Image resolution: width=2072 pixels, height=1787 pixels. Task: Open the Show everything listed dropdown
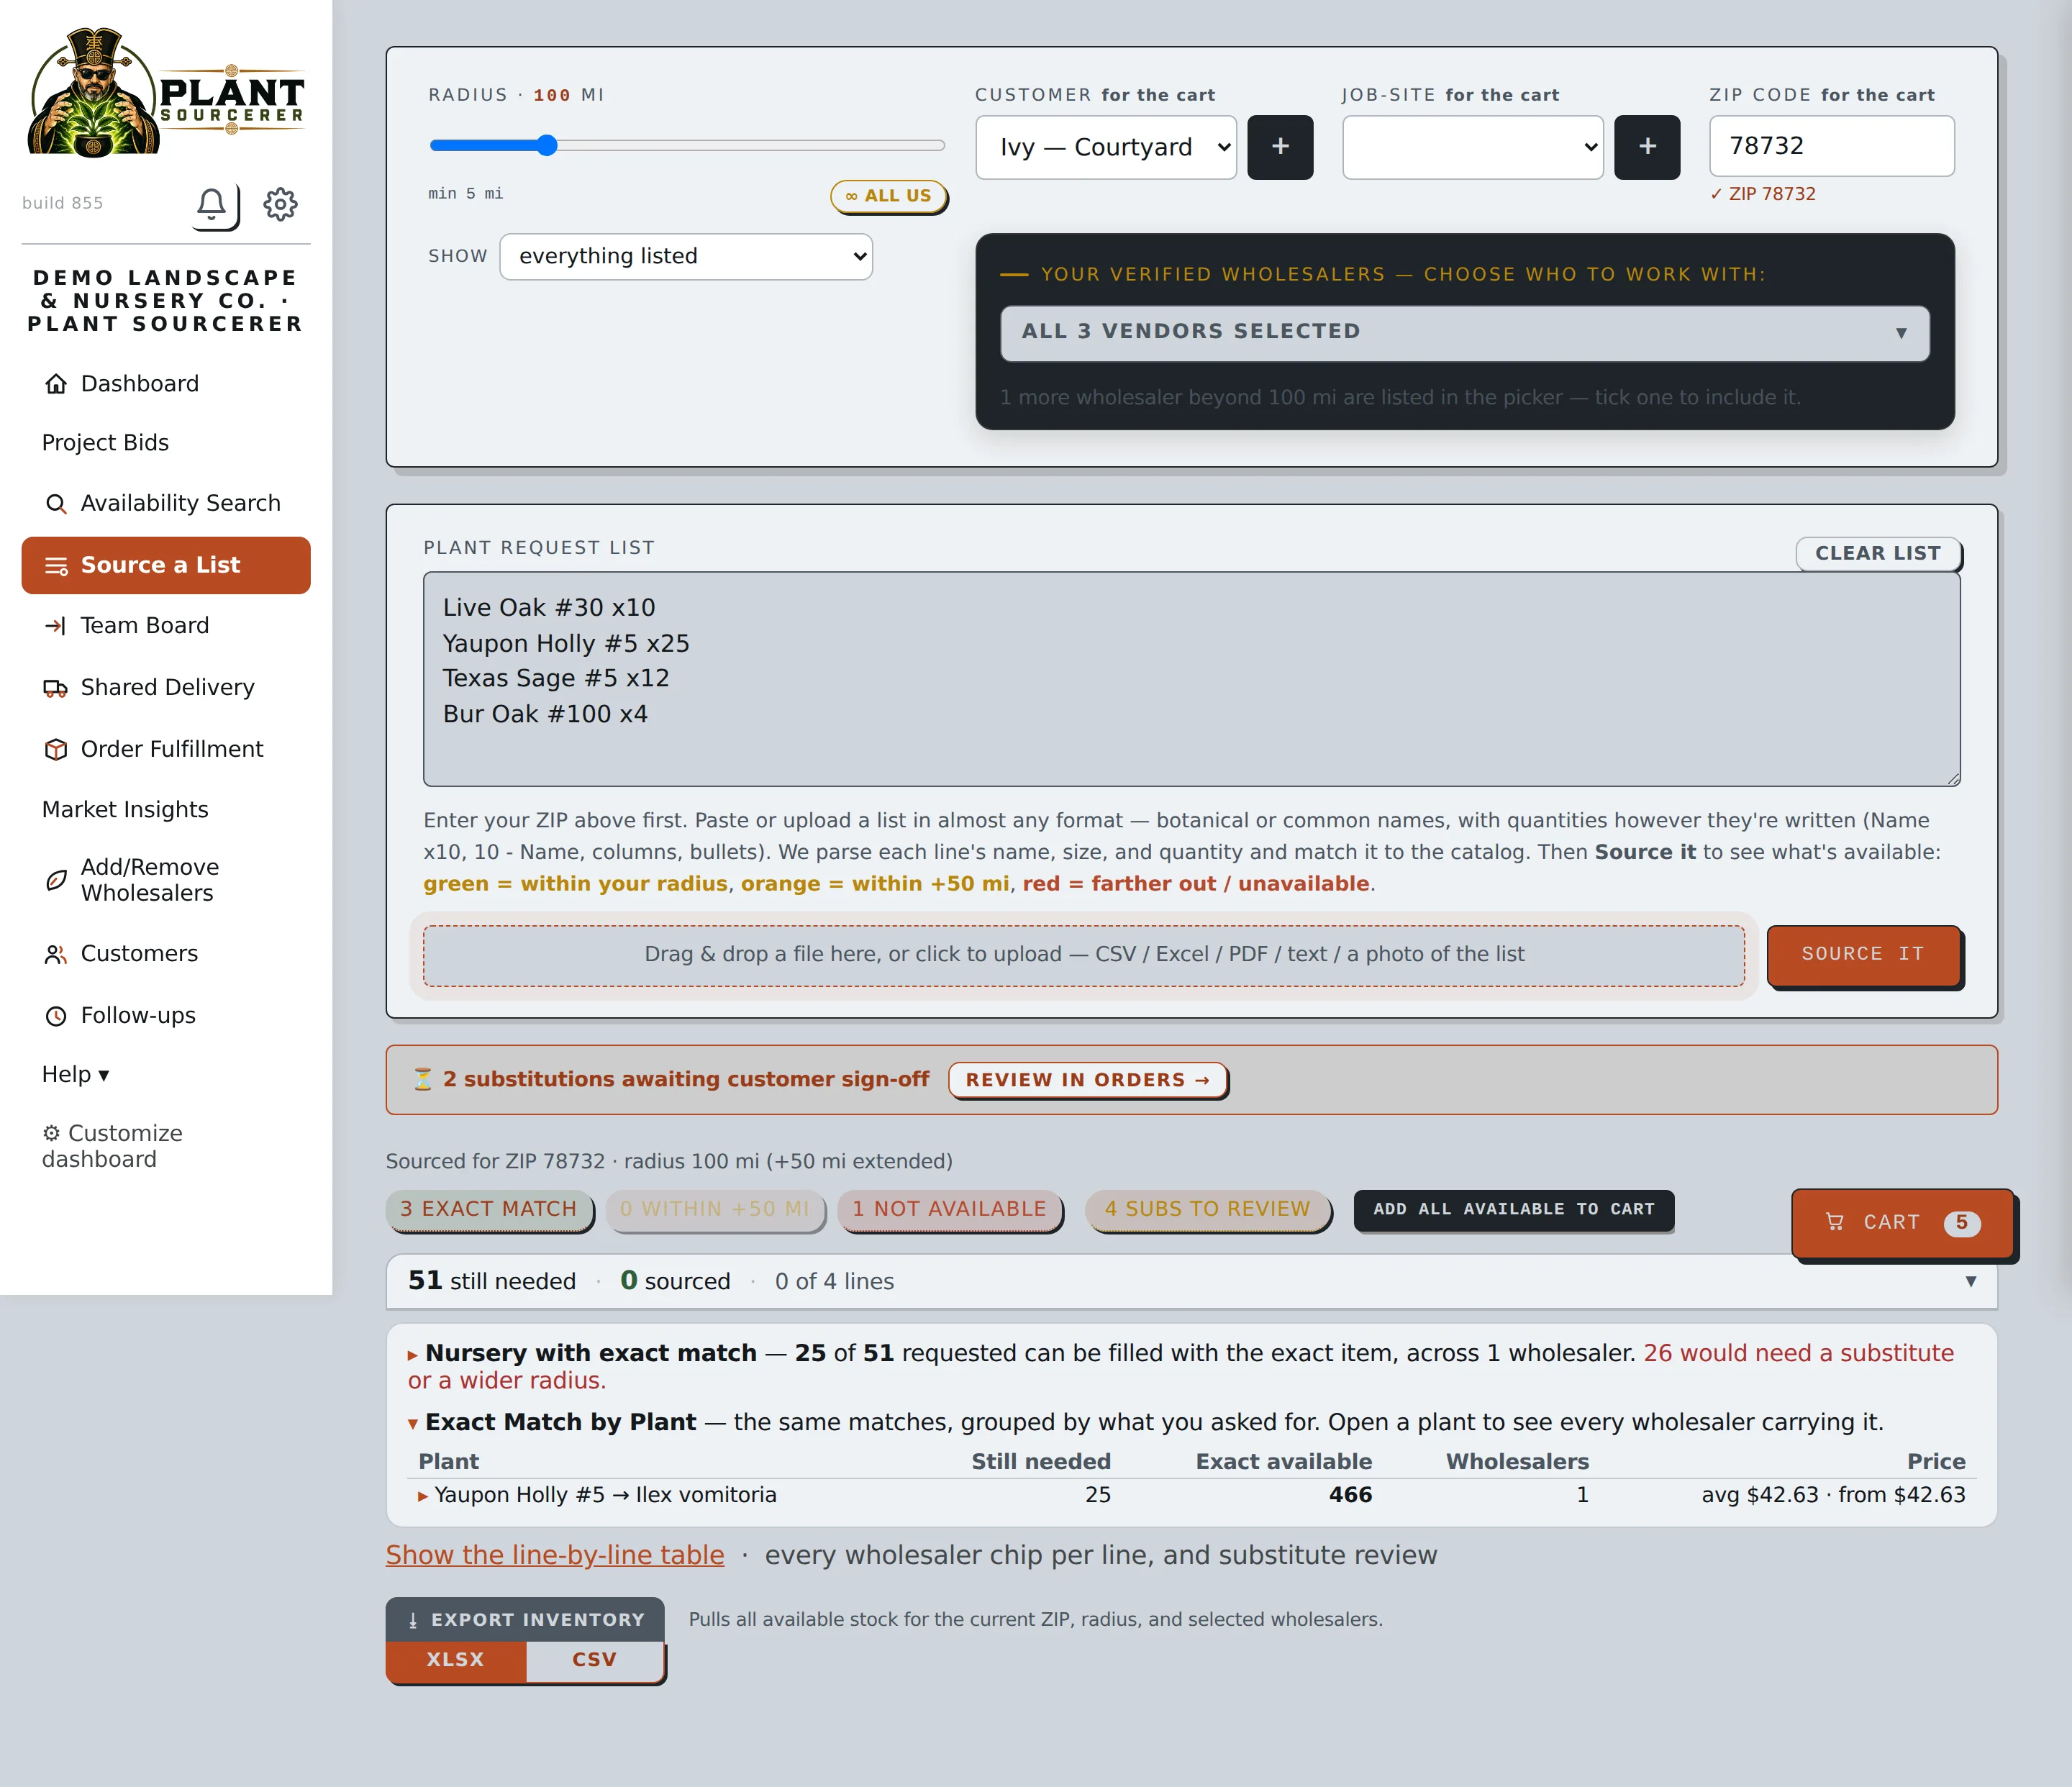point(686,257)
